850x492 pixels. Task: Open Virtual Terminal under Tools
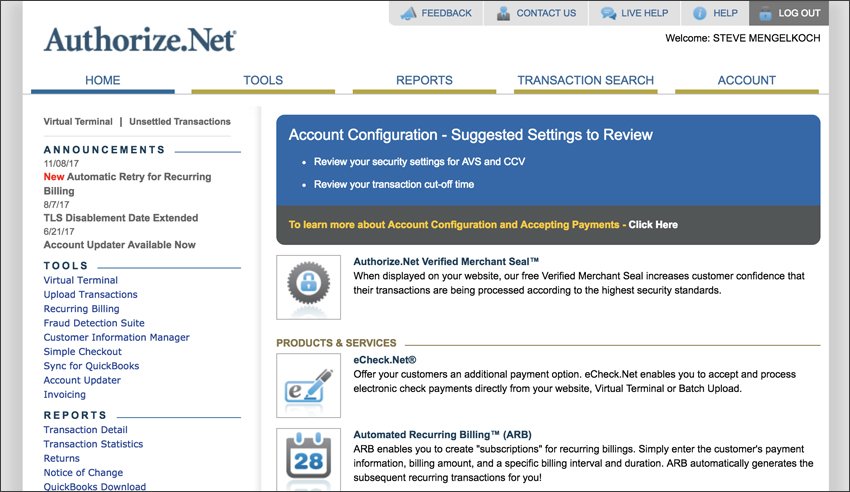point(80,280)
